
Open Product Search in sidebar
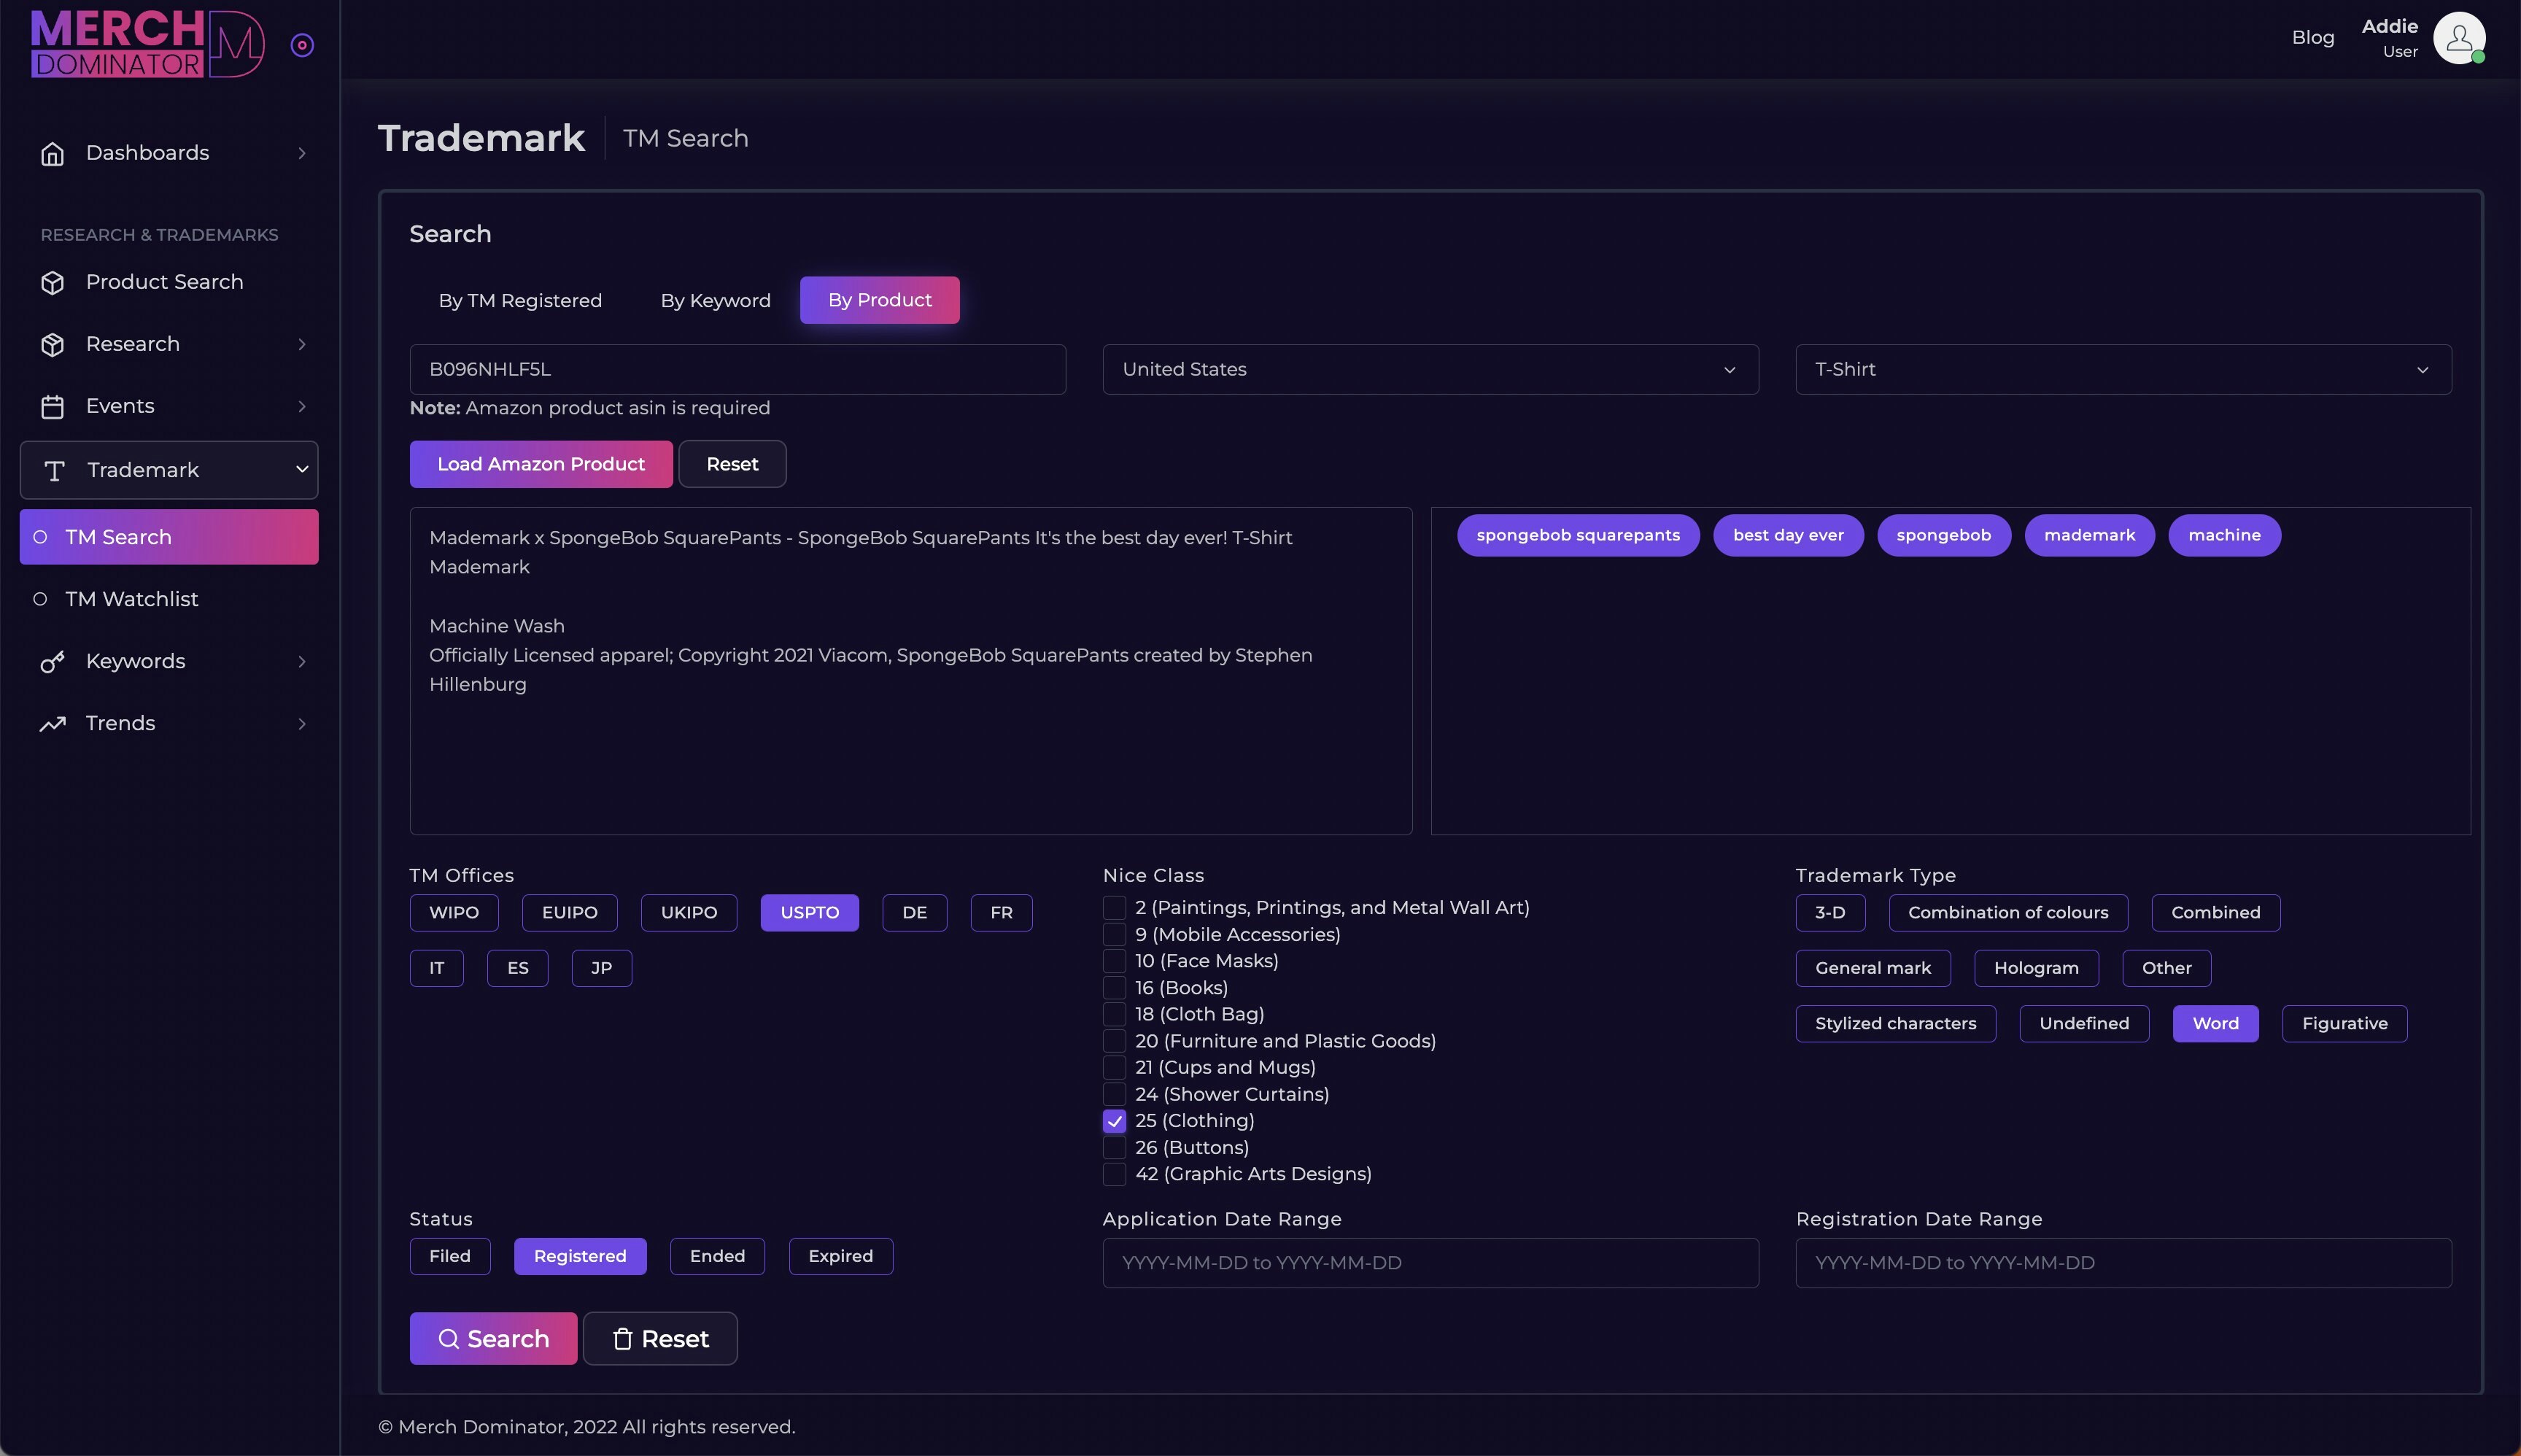(169, 282)
